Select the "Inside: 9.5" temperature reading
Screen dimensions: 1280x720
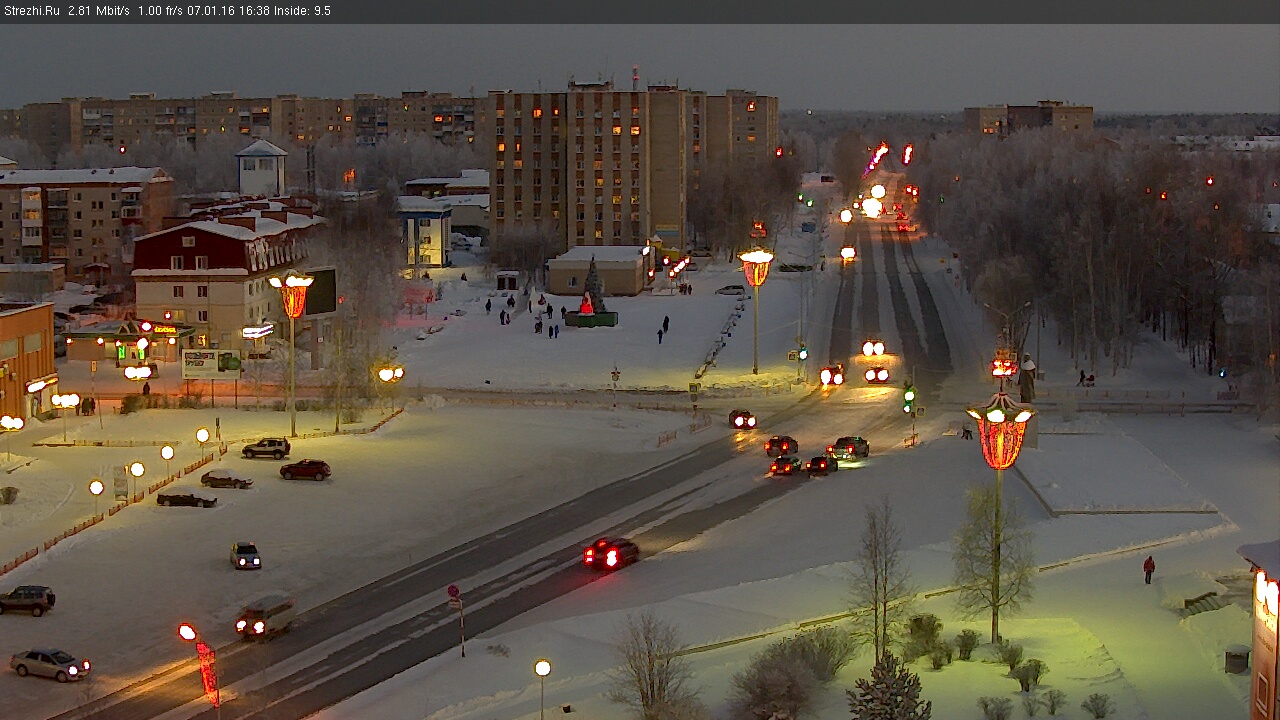click(x=303, y=11)
